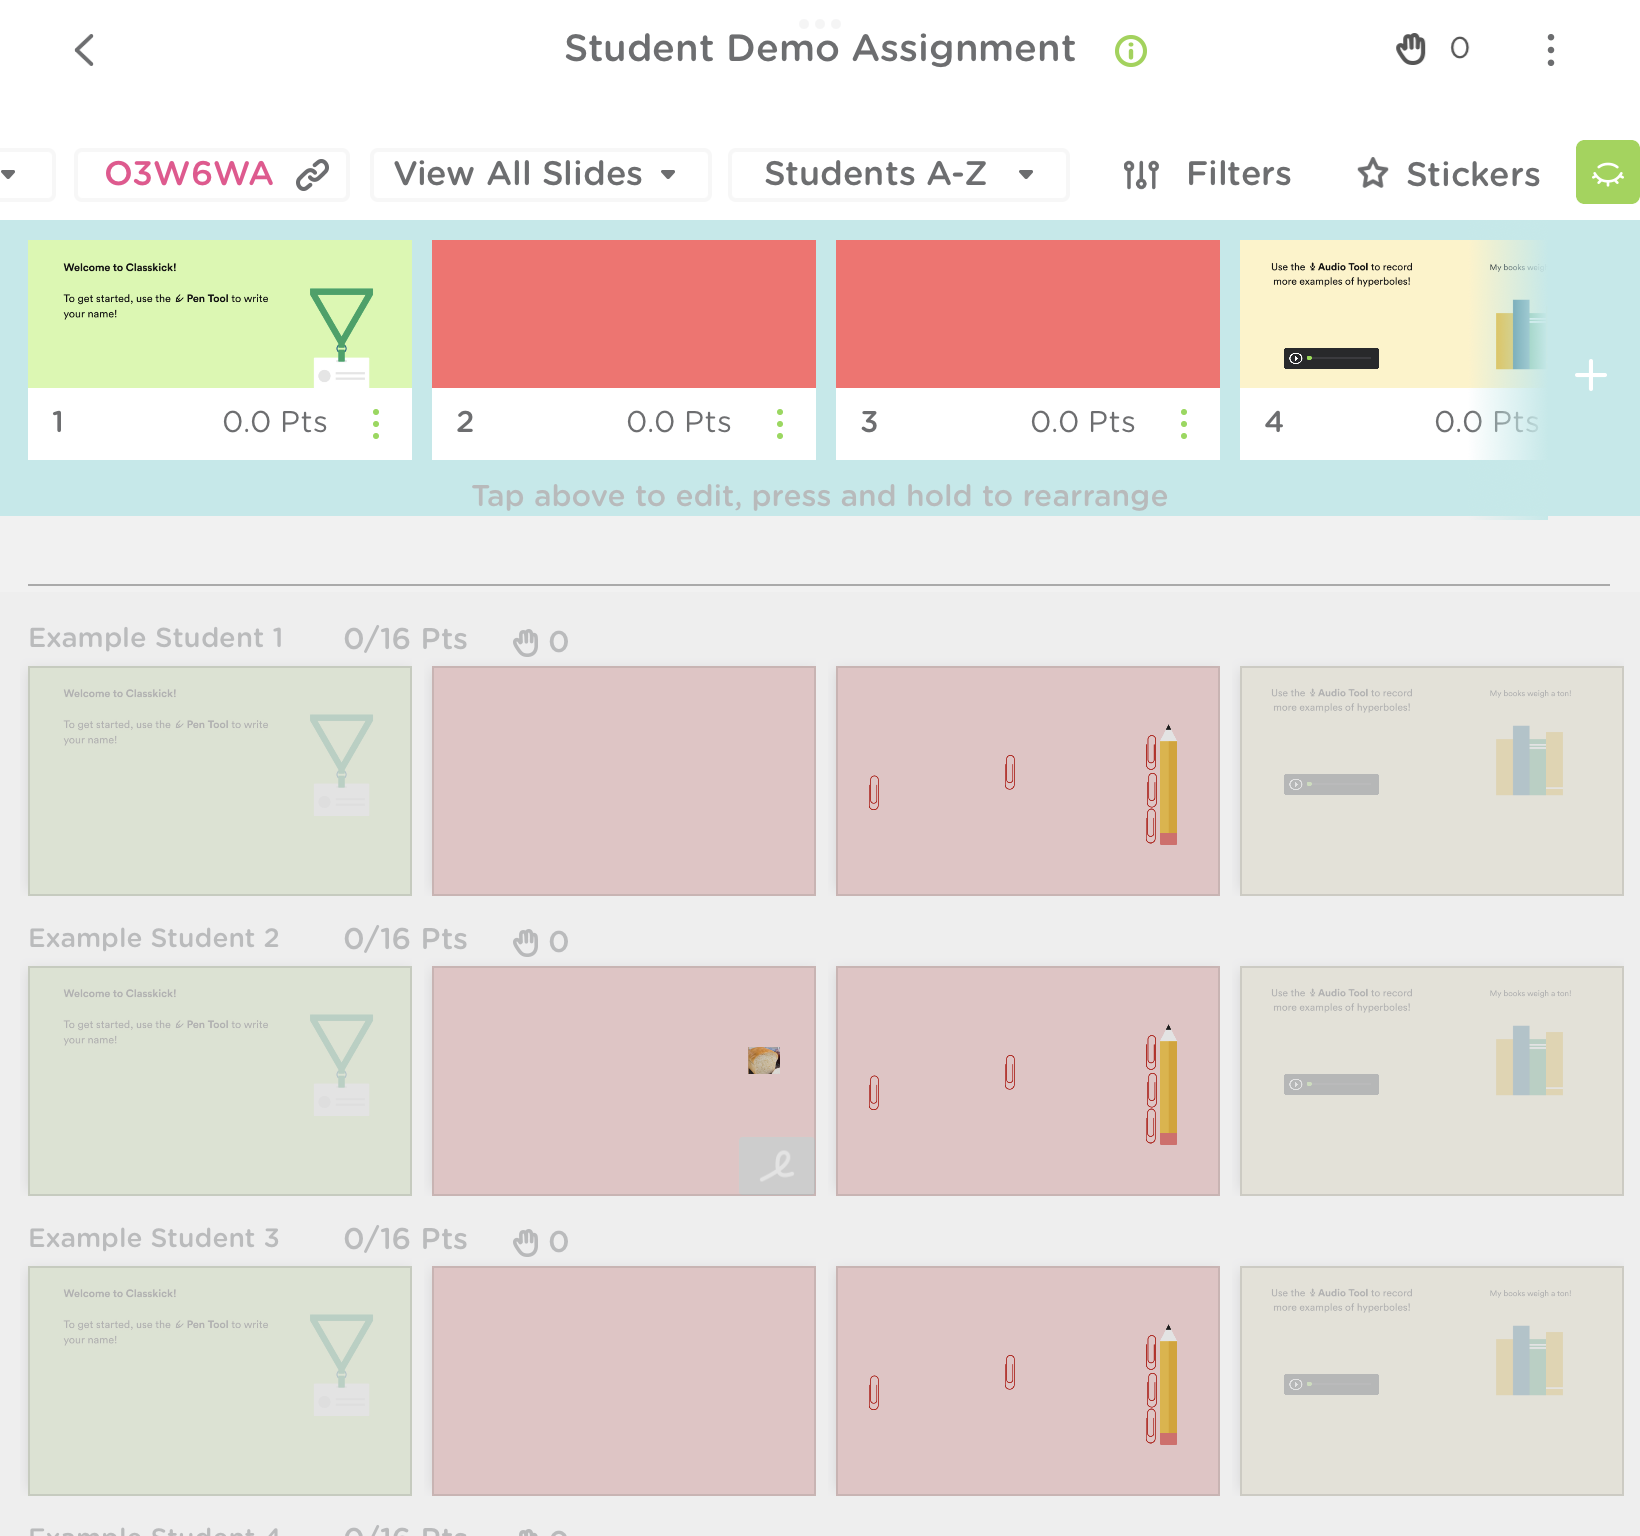The image size is (1640, 1536).
Task: Open slide 2 options menu dots
Action: (x=780, y=423)
